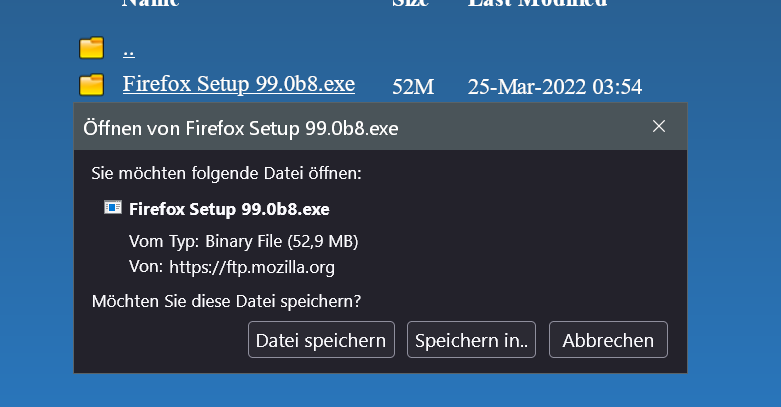Image resolution: width=781 pixels, height=407 pixels.
Task: Close the Öffnen von Firefox Setup dialog
Action: 658,126
